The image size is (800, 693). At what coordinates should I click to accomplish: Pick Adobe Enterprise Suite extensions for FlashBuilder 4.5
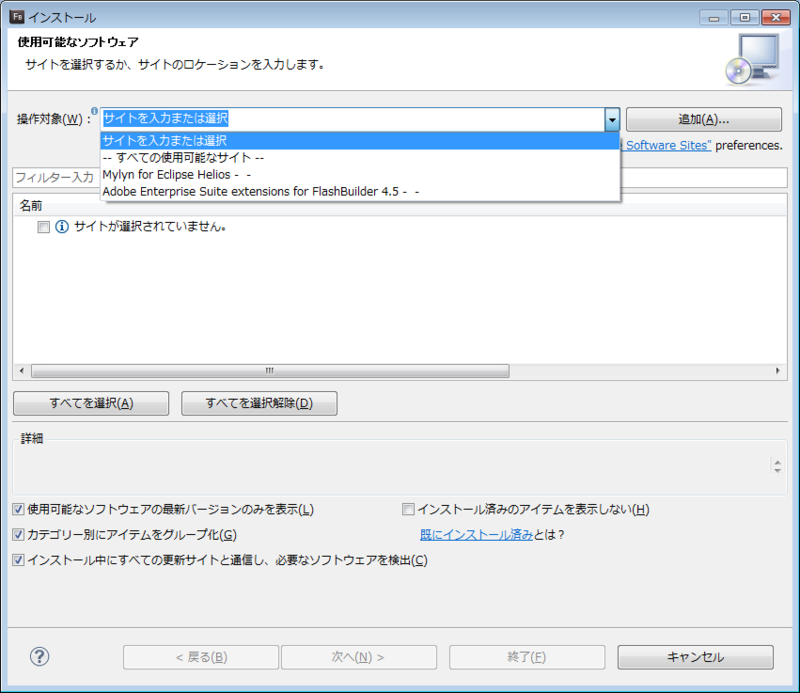coord(360,191)
